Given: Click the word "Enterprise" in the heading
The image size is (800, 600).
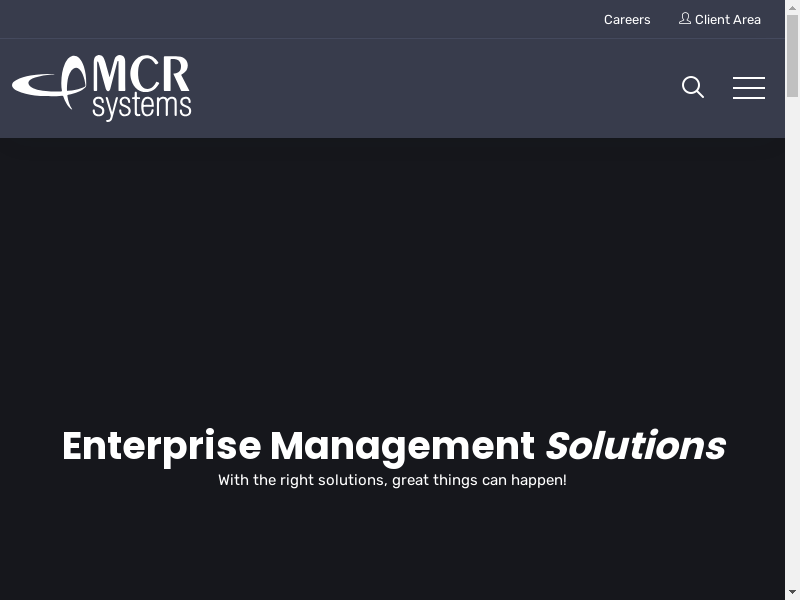Looking at the screenshot, I should [x=161, y=446].
